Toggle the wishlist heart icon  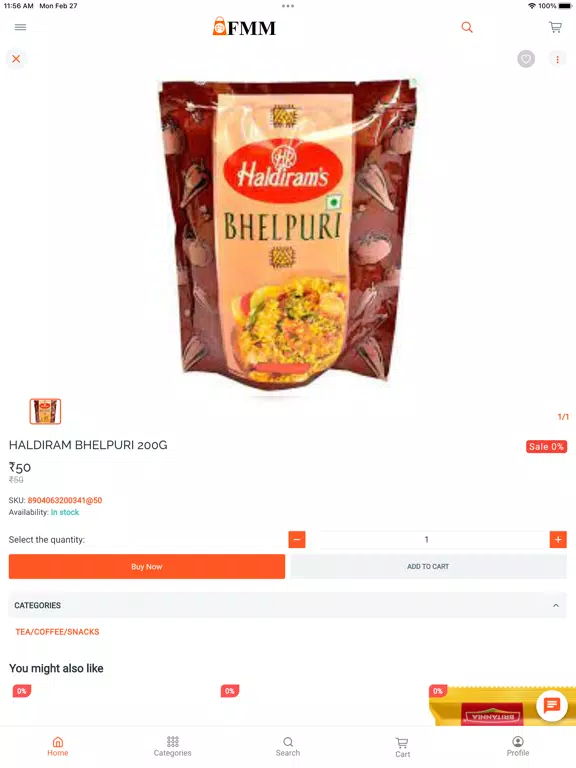526,59
